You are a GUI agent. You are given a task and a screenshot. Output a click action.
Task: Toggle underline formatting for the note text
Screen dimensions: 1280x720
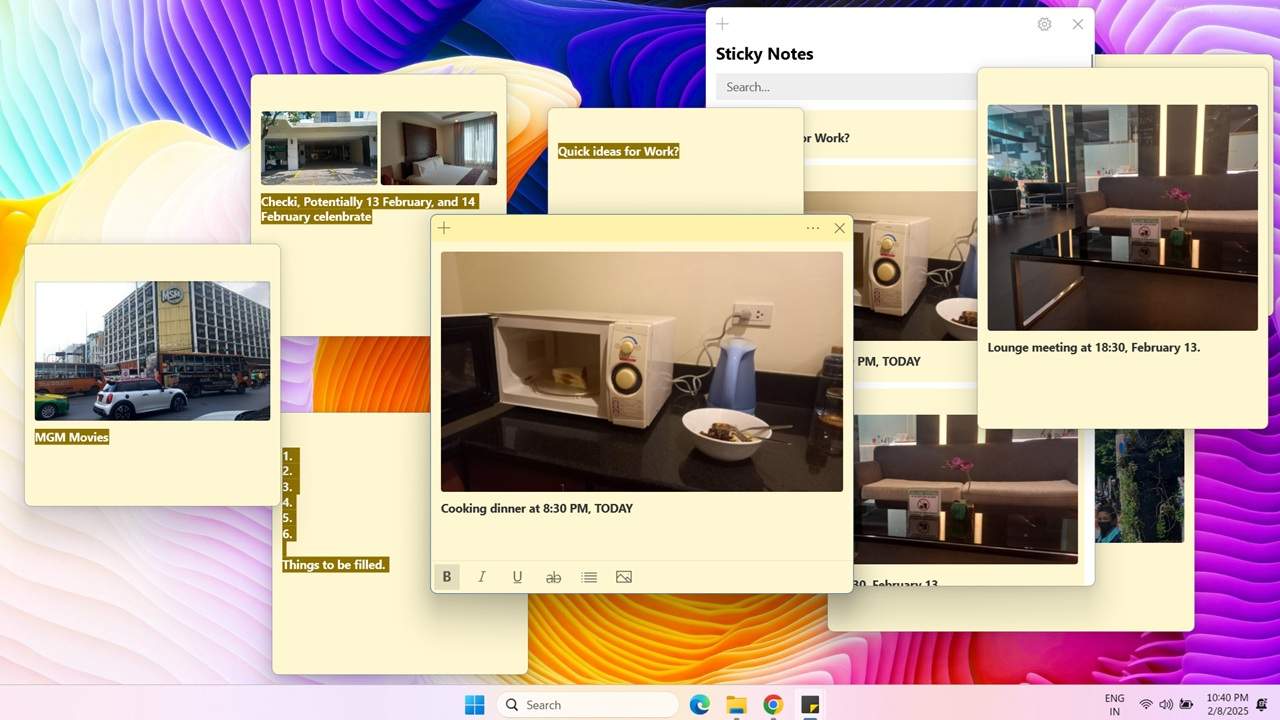point(517,576)
